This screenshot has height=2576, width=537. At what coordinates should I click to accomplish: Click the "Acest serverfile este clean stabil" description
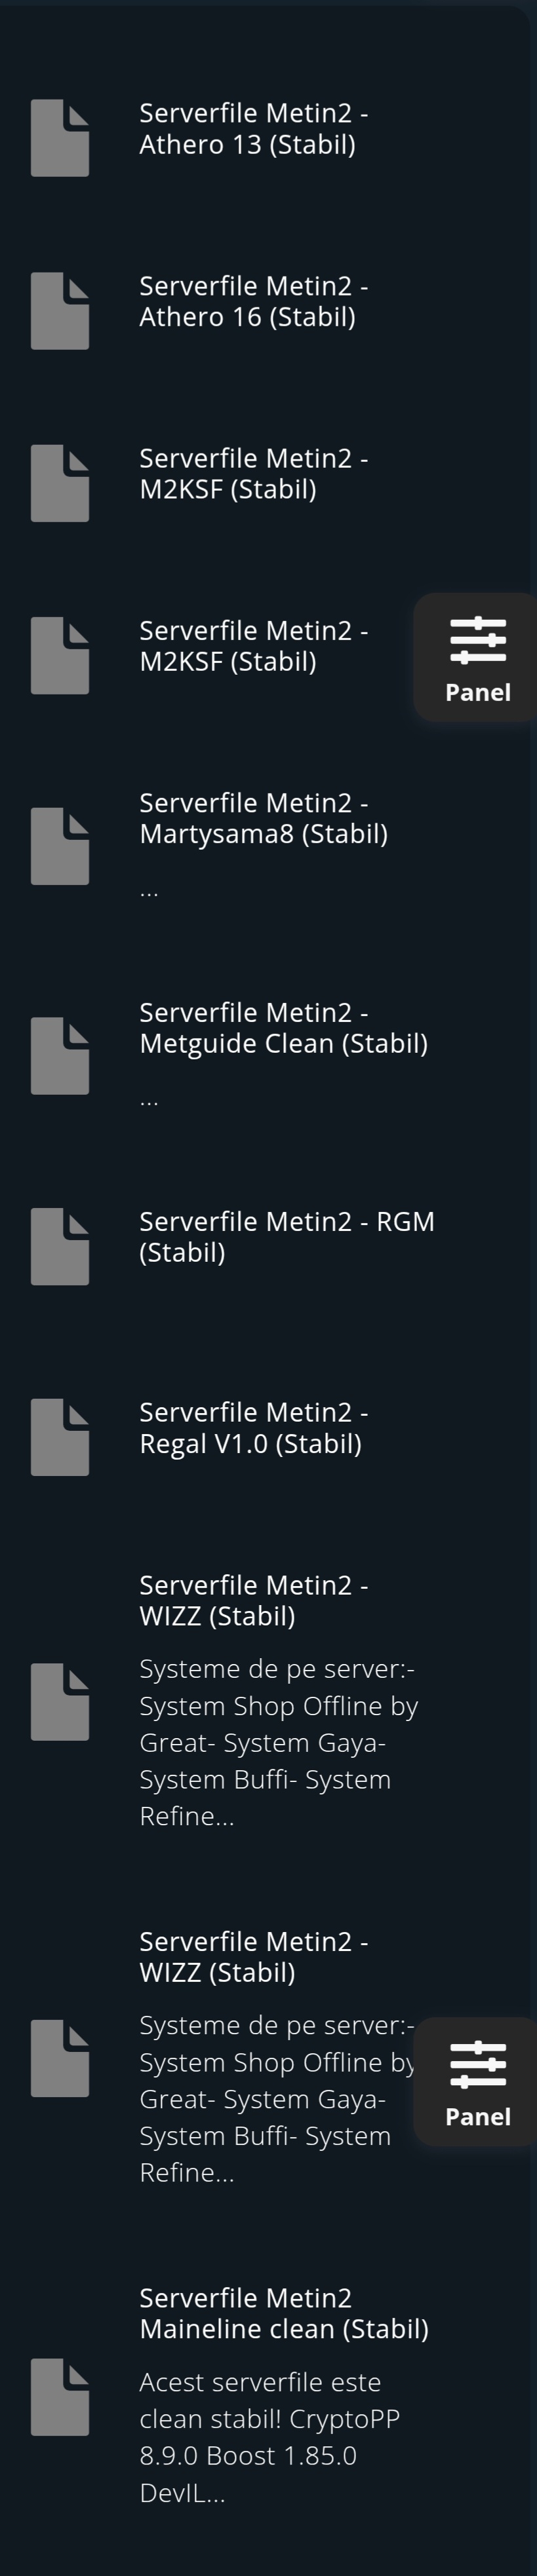coord(270,2437)
